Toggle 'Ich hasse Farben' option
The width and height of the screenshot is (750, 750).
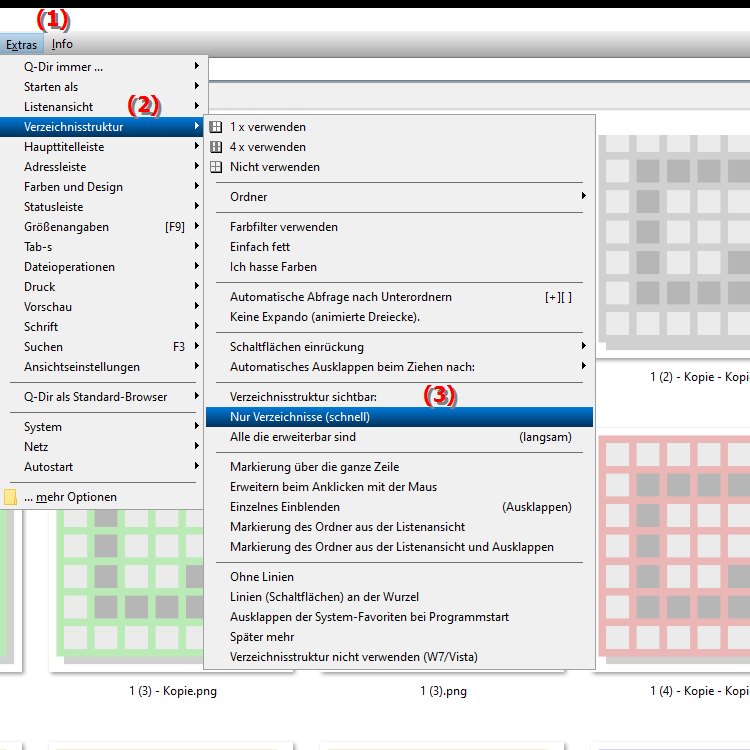click(399, 267)
